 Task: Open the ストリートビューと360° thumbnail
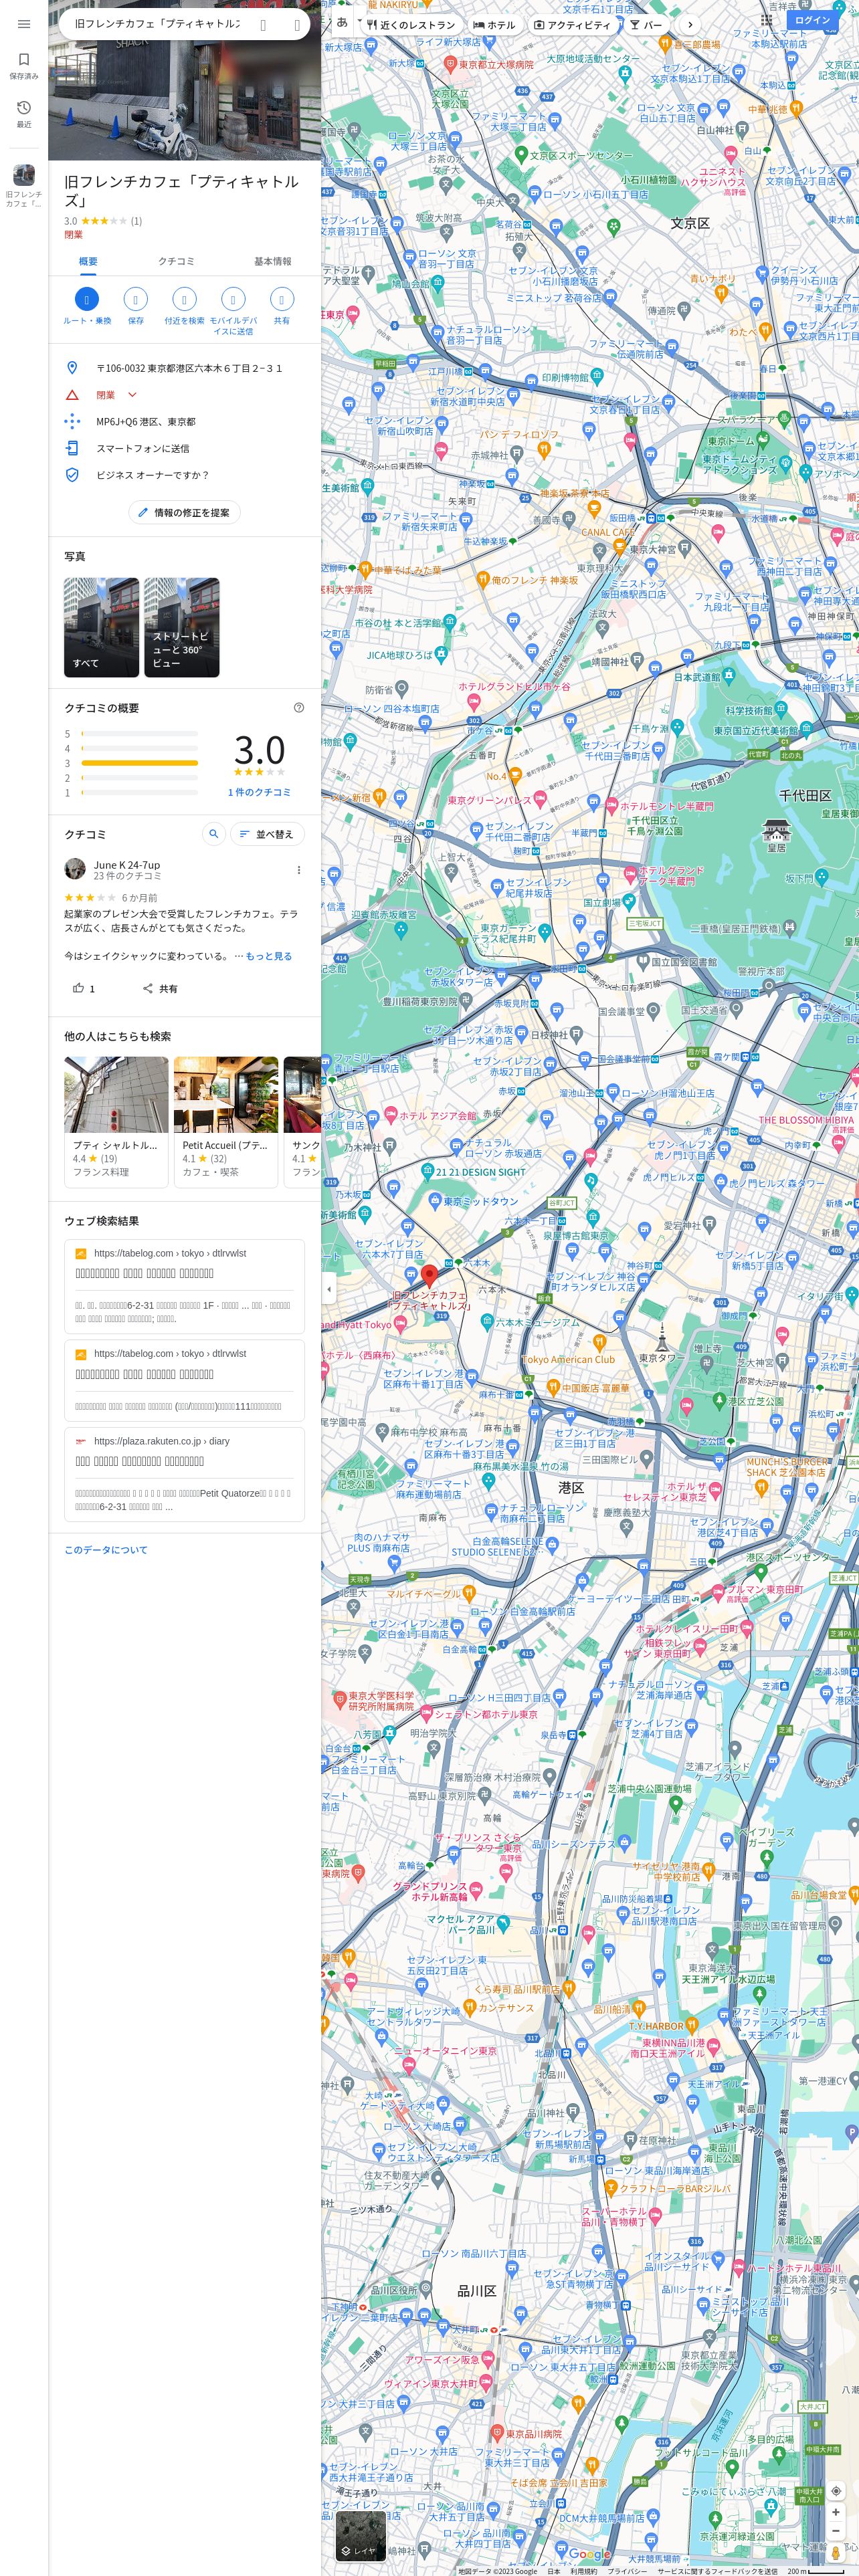coord(181,627)
